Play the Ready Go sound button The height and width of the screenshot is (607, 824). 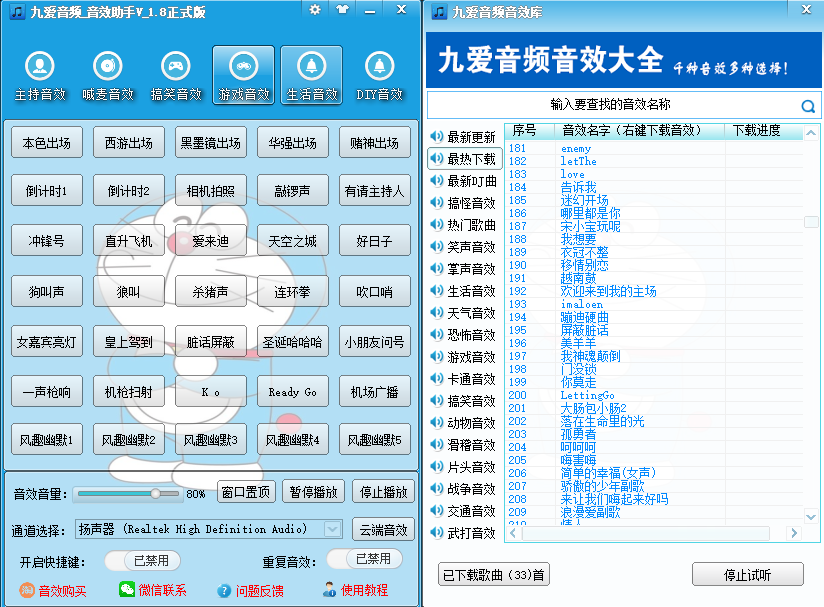[x=293, y=392]
